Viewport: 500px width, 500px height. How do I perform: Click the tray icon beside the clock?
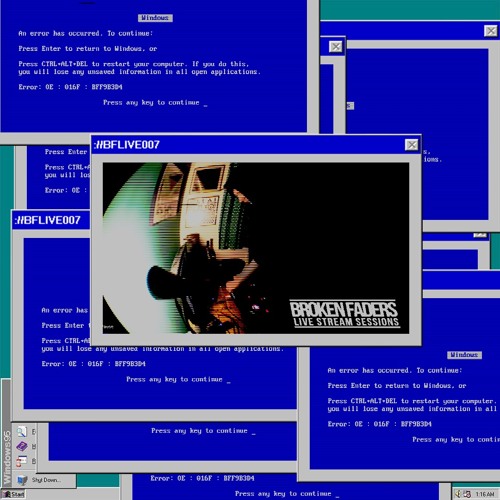(x=467, y=494)
